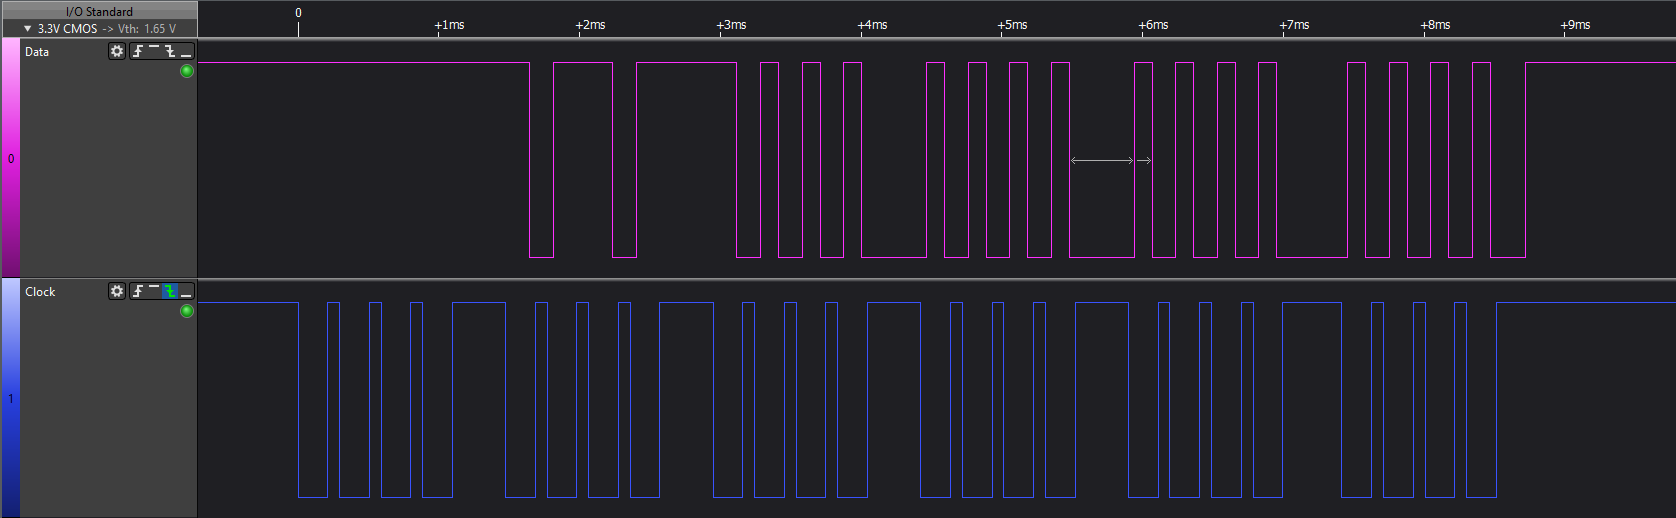Click the +8ms tick on timeline
This screenshot has width=1676, height=518.
1435,25
